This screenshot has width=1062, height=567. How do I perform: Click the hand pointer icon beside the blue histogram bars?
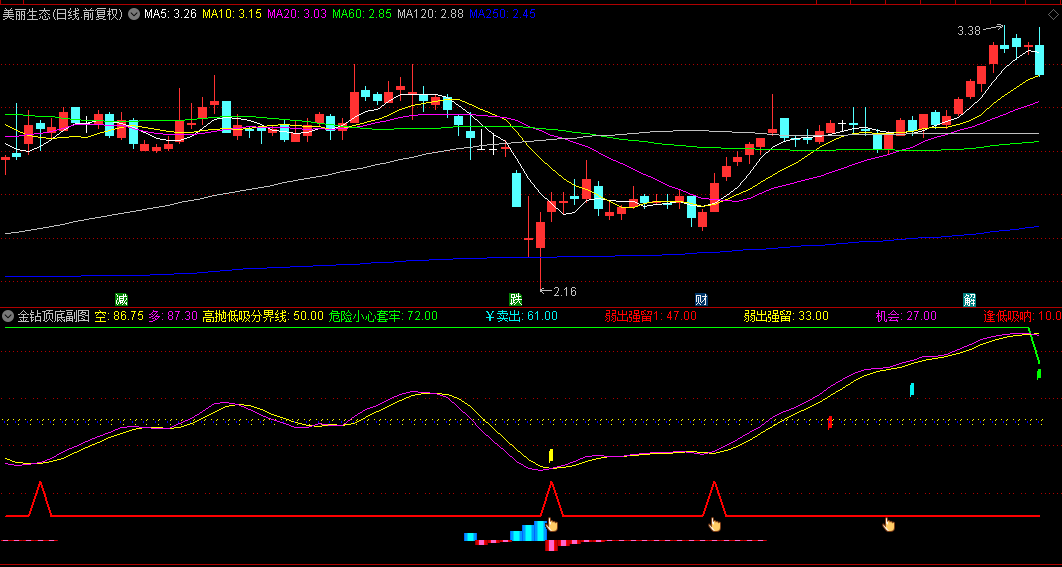551,524
